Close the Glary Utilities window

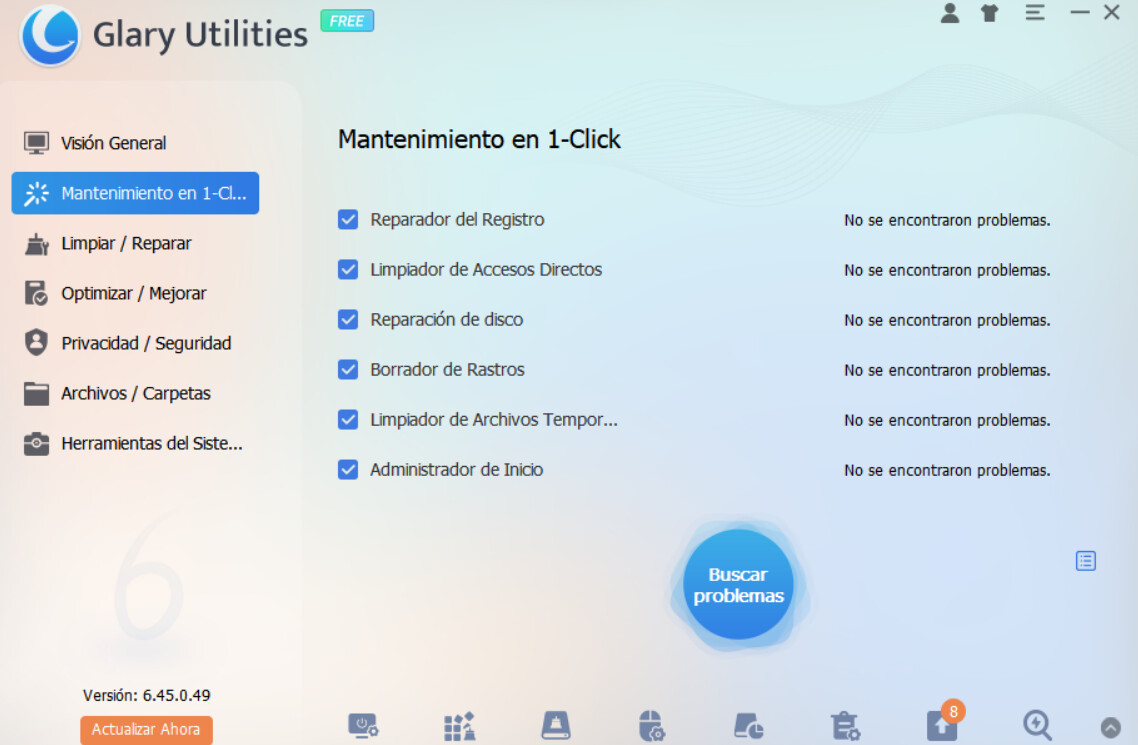[x=1112, y=12]
